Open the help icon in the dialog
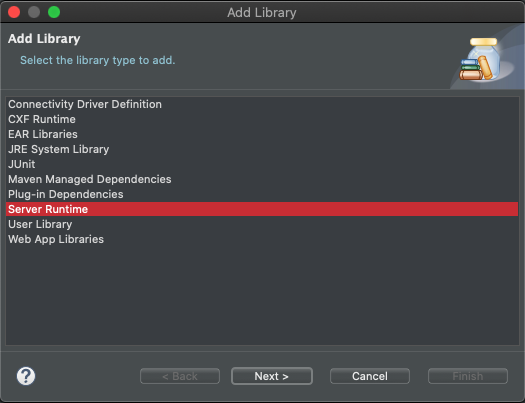The image size is (525, 403). click(26, 376)
